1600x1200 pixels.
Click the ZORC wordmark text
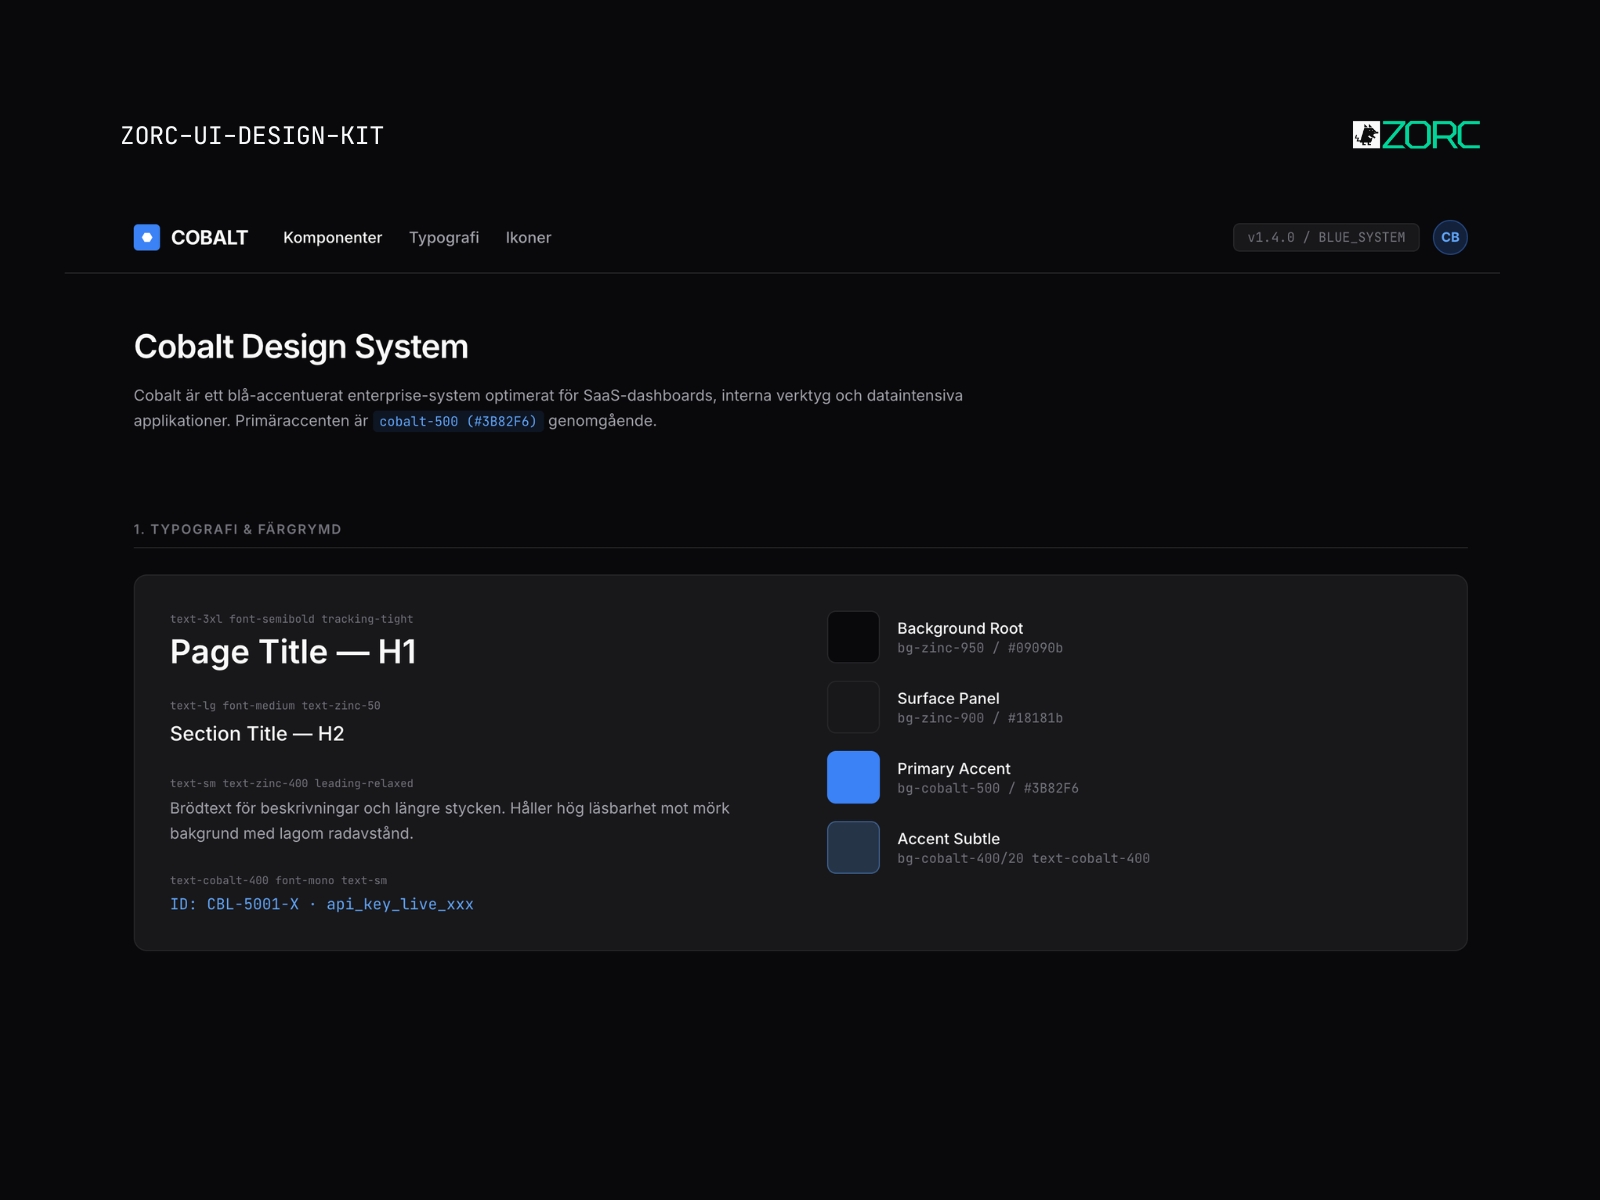tap(1431, 135)
